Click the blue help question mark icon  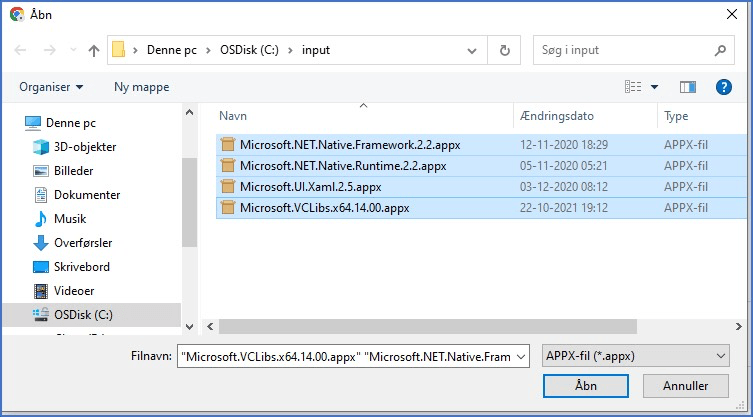point(724,87)
